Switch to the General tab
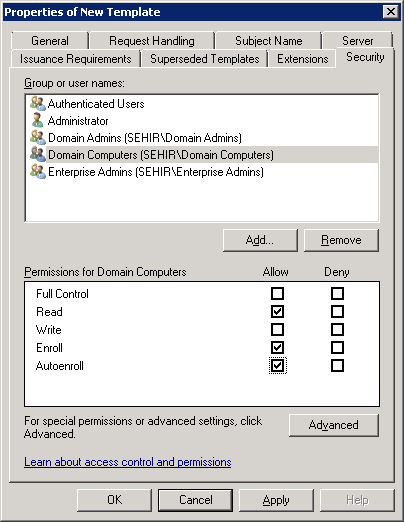The height and width of the screenshot is (522, 404). [x=50, y=41]
